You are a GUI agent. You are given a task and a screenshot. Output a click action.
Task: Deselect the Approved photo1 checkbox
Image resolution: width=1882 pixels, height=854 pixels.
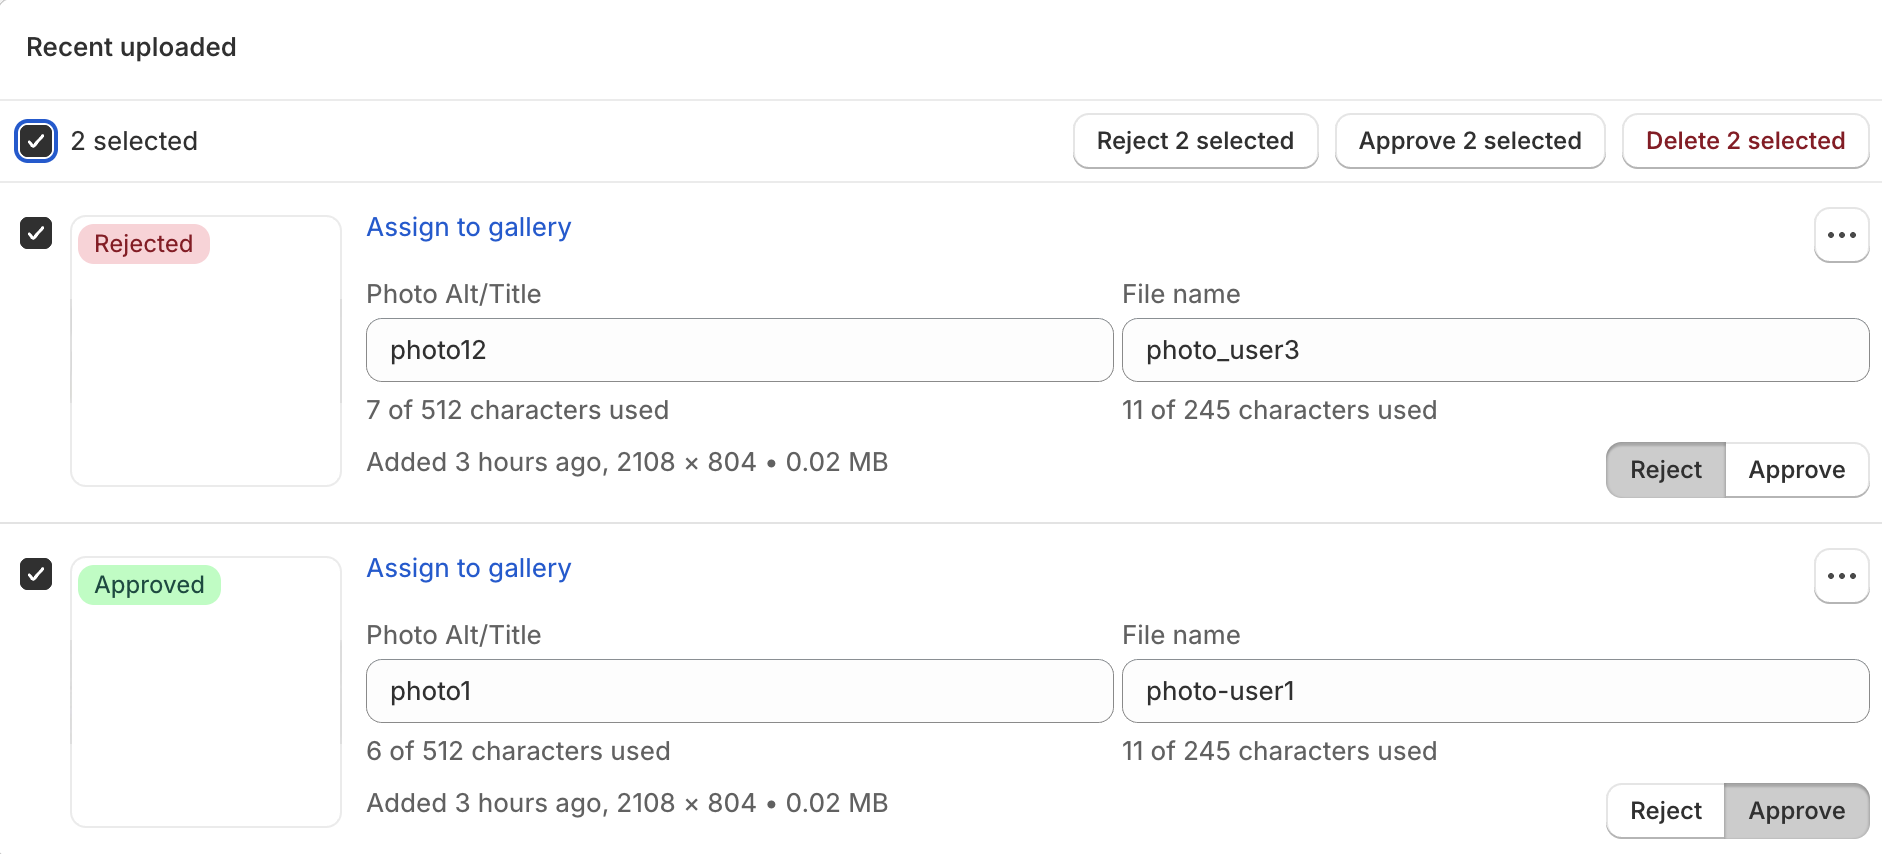[x=36, y=574]
